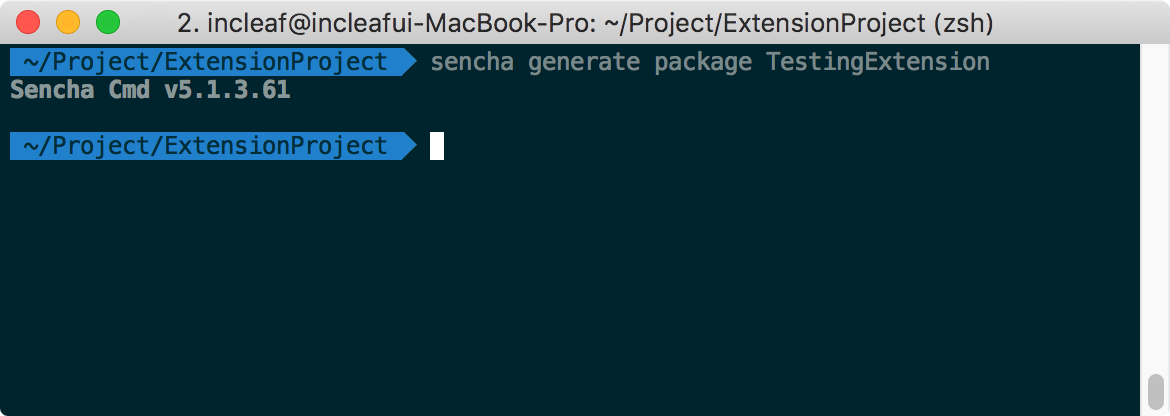The height and width of the screenshot is (416, 1170).
Task: Click "TestingExtension" in the command line
Action: [x=878, y=62]
